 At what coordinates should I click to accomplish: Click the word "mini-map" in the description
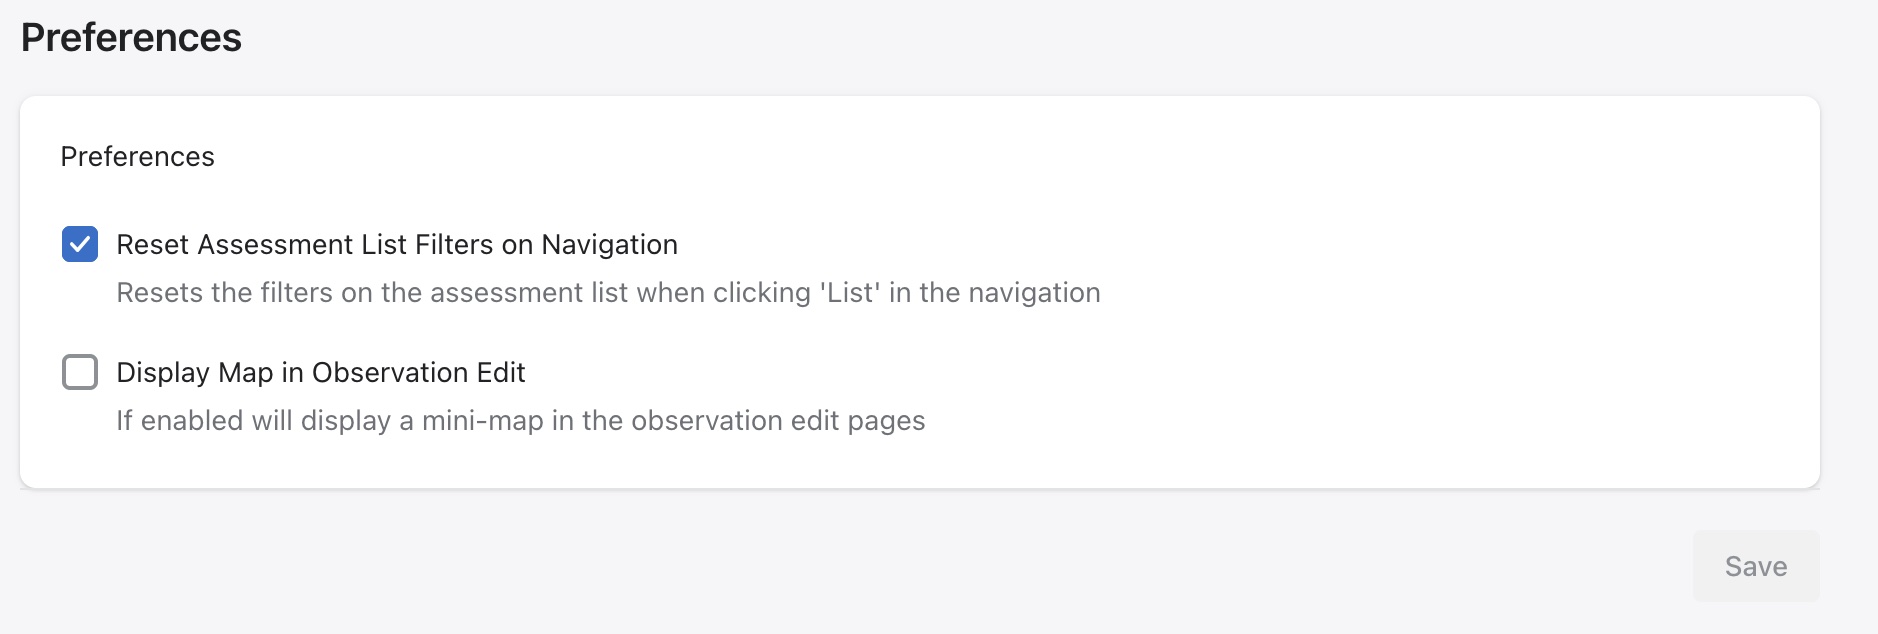[x=482, y=421]
